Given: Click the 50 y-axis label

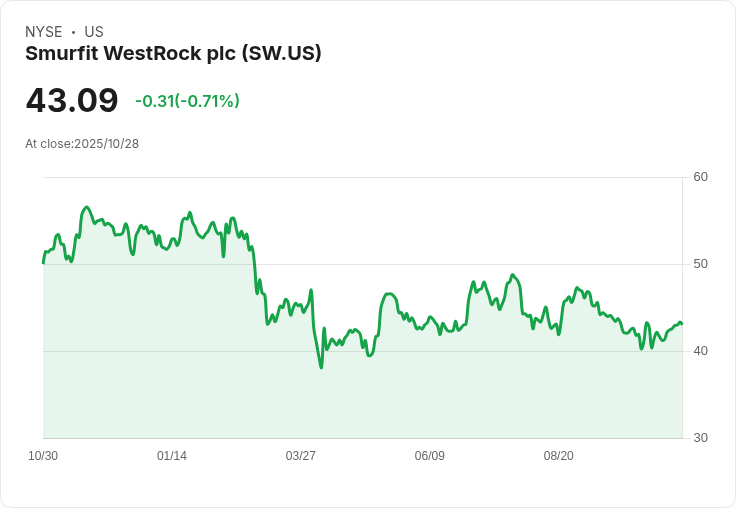Looking at the screenshot, I should [x=701, y=264].
